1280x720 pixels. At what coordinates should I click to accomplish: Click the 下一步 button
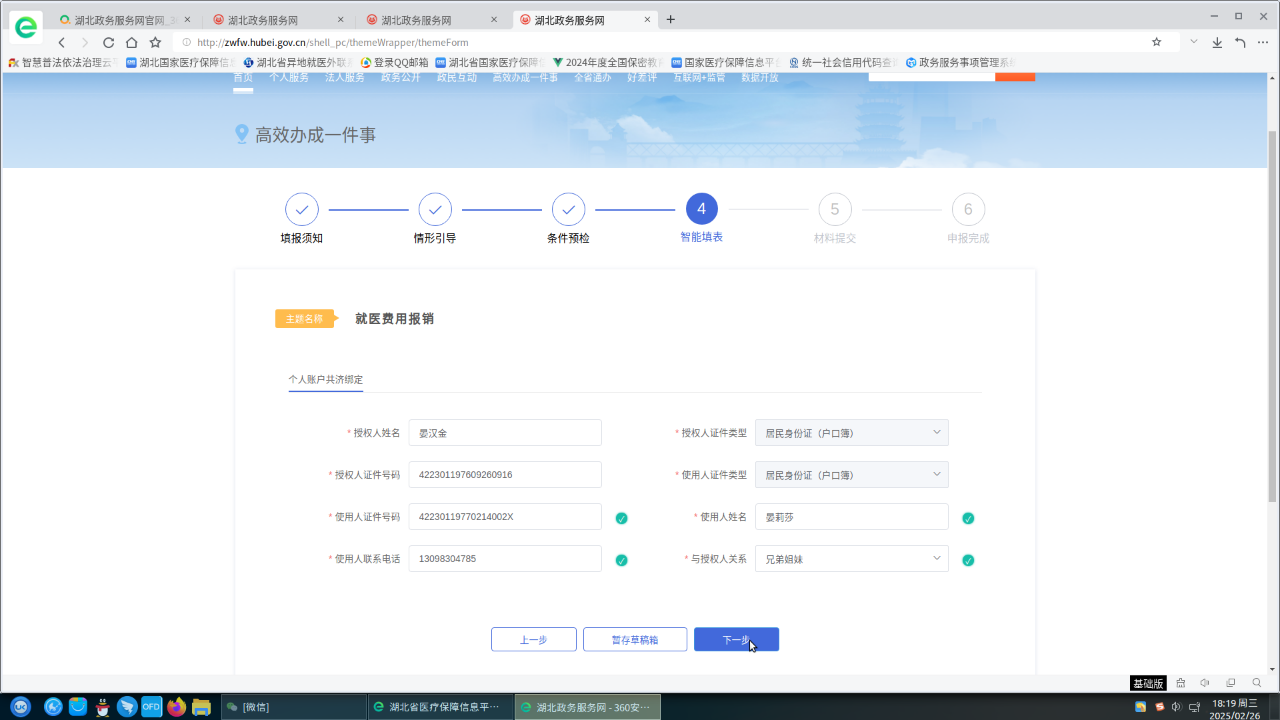click(736, 640)
